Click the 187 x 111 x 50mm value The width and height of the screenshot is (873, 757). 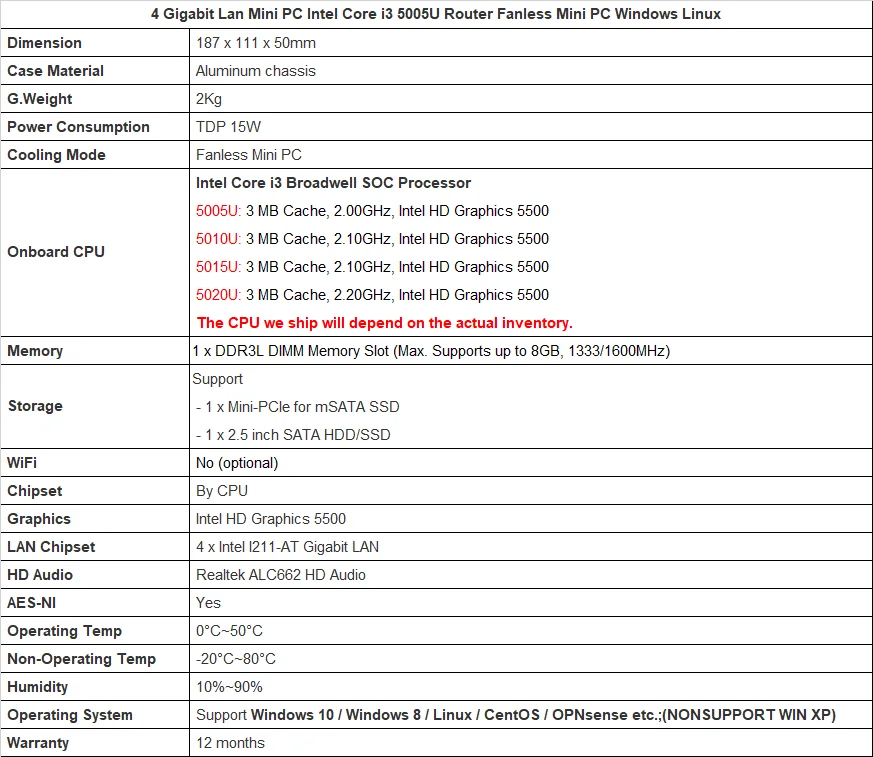[x=256, y=43]
